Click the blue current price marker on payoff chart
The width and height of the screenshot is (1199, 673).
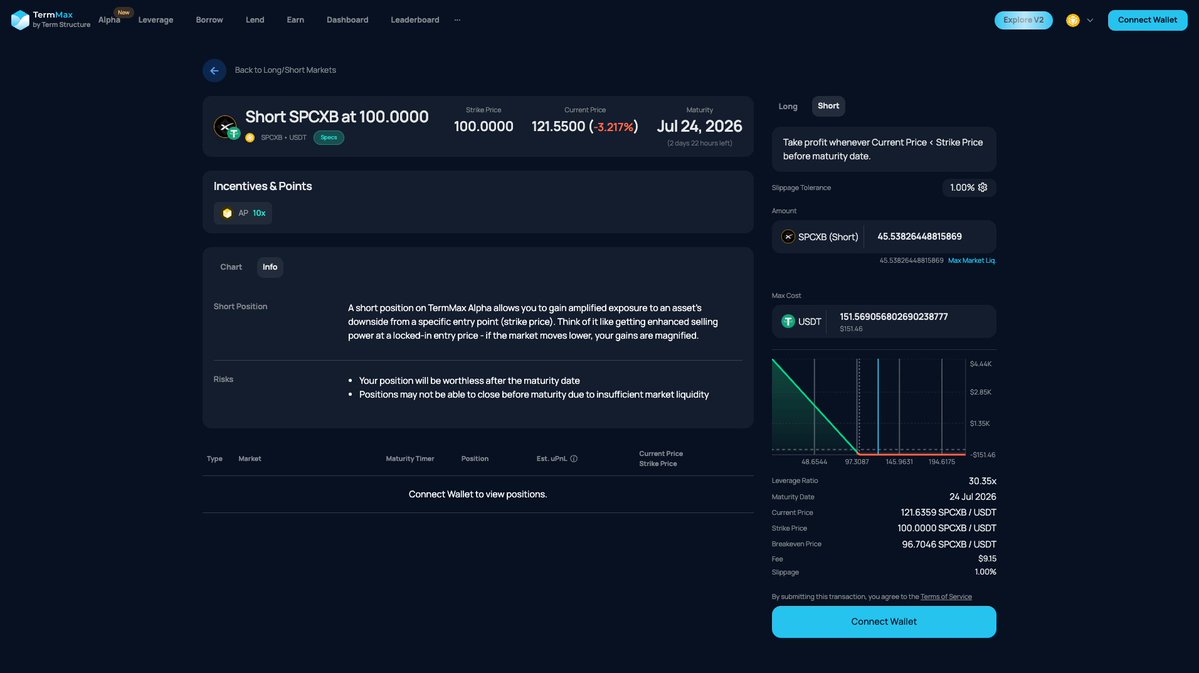pos(878,407)
